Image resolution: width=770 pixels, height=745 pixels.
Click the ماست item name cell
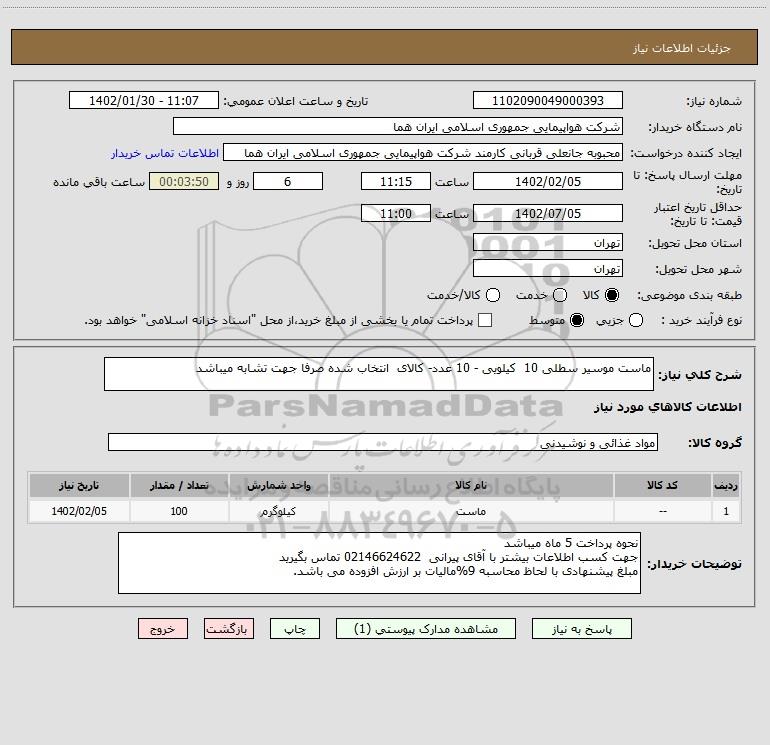pos(471,511)
